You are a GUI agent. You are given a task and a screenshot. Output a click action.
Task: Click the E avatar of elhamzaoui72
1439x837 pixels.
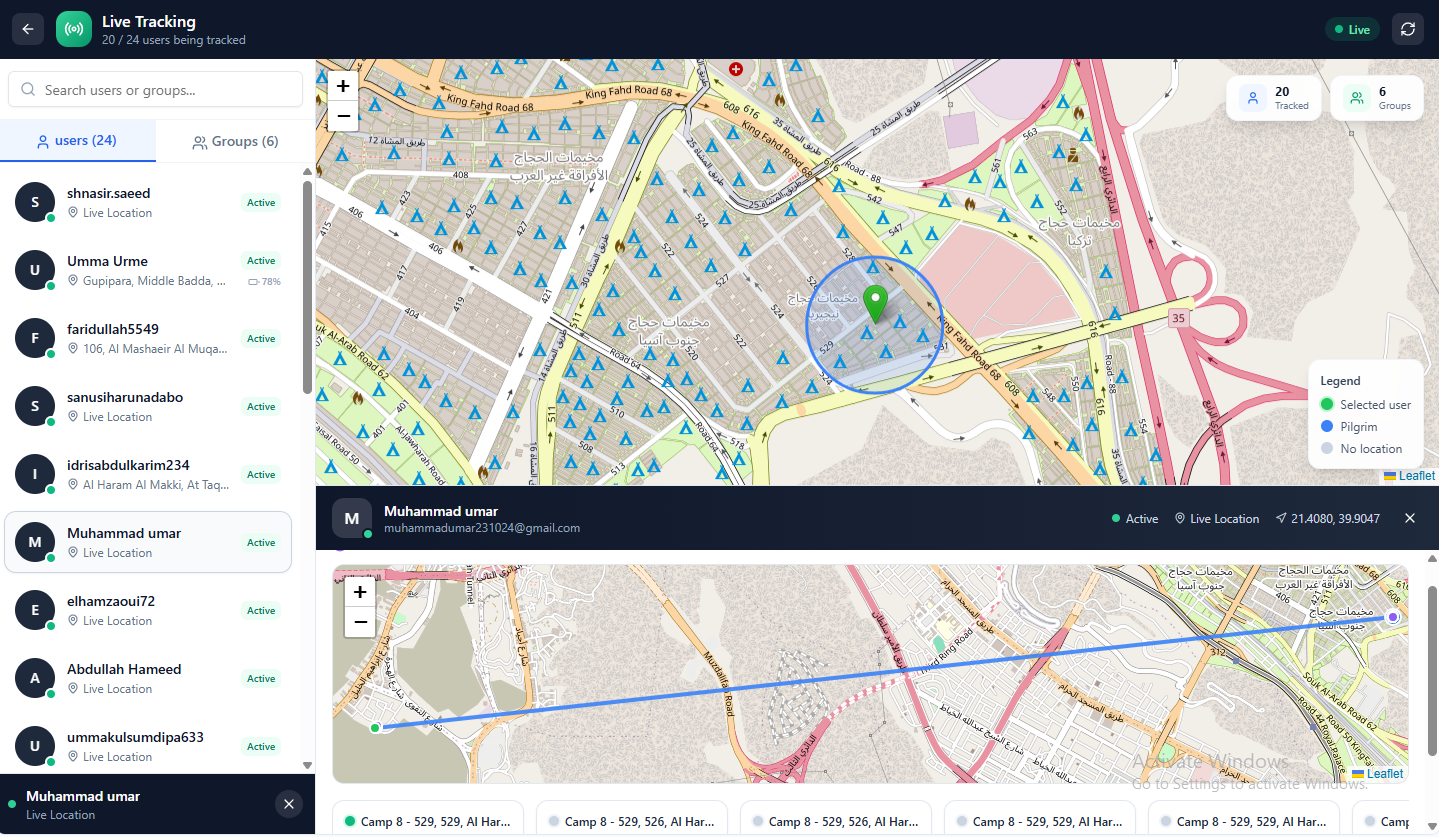tap(35, 610)
